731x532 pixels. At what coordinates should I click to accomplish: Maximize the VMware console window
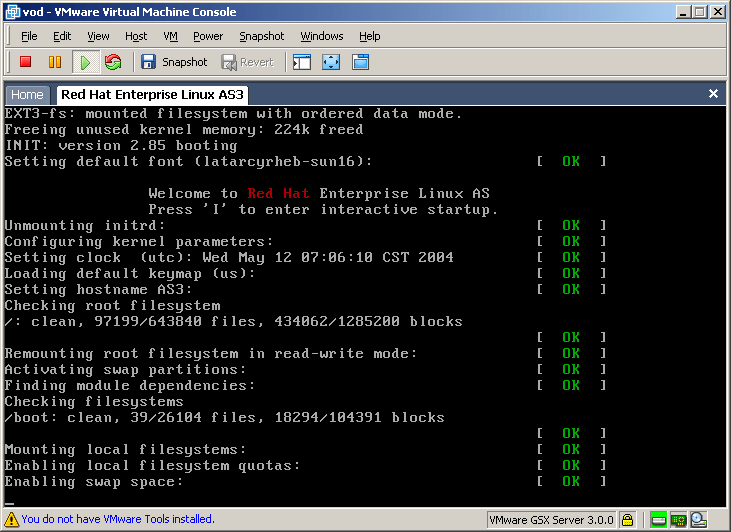click(700, 12)
